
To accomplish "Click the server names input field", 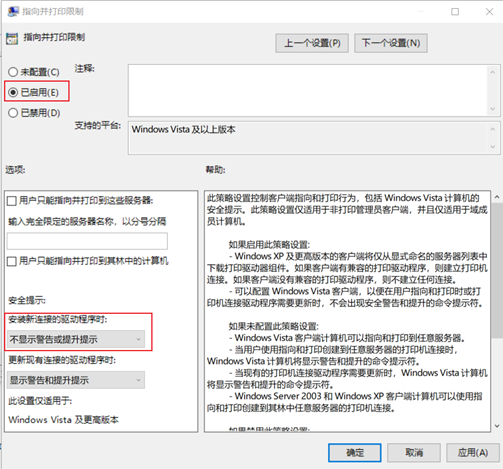I will click(x=87, y=241).
